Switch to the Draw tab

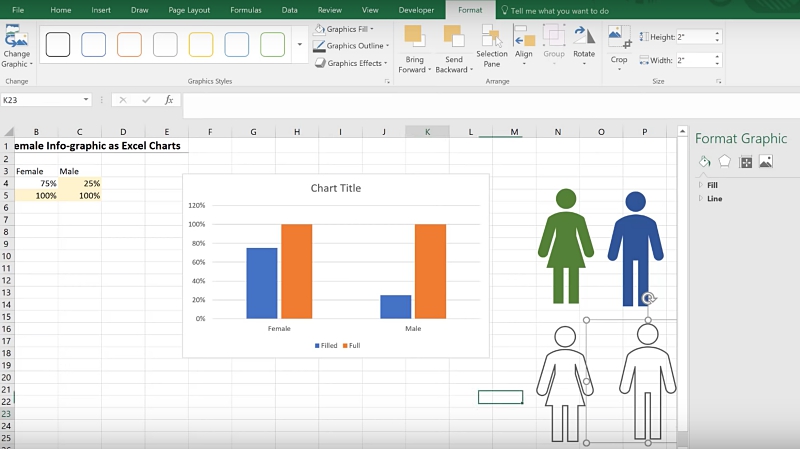(139, 10)
